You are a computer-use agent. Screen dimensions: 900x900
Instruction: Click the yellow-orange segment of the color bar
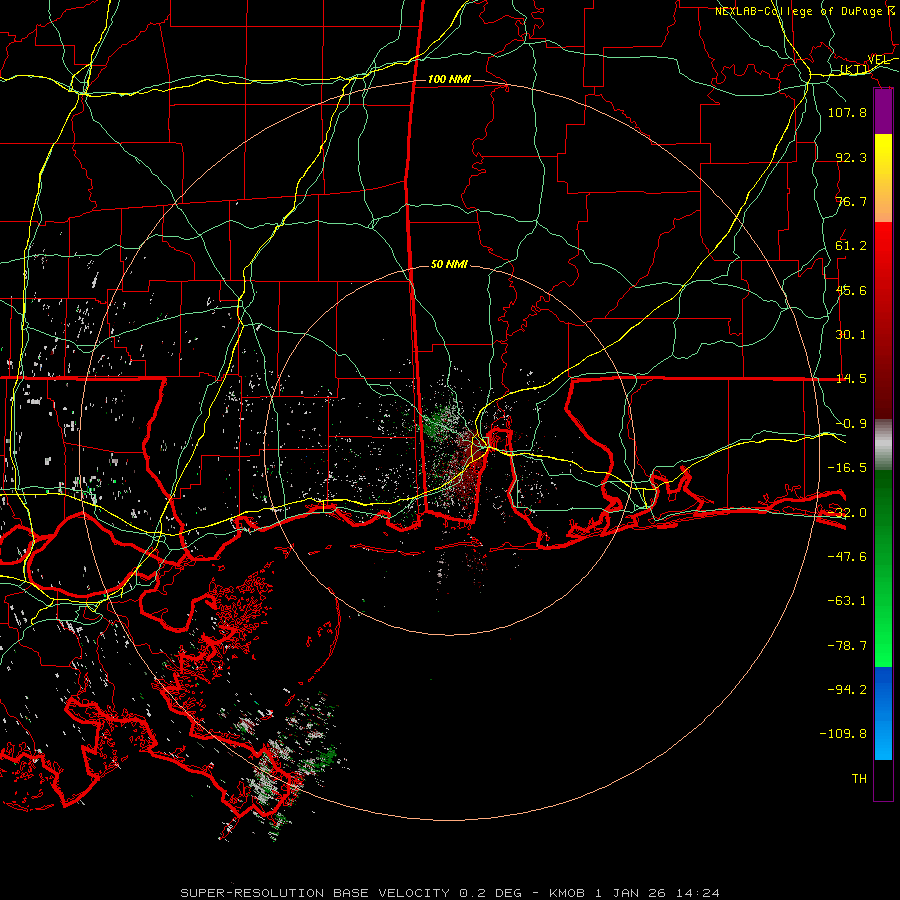pos(883,178)
